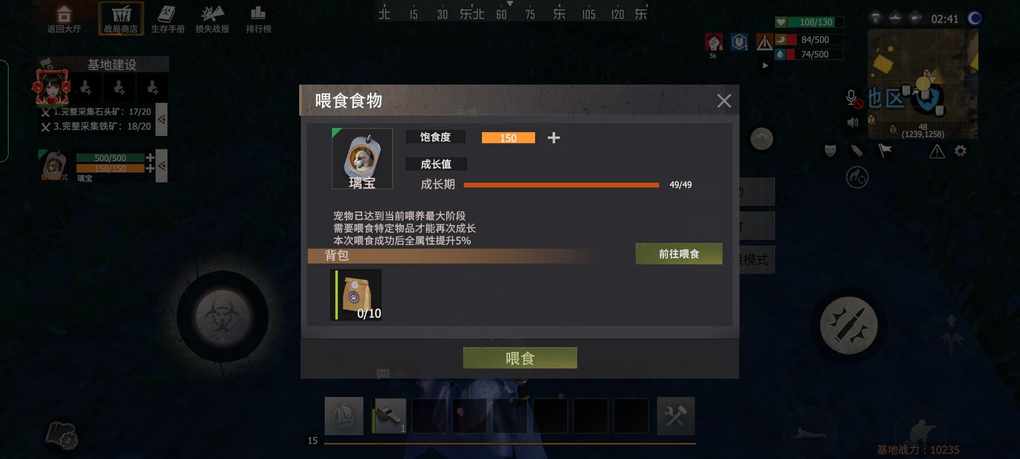The width and height of the screenshot is (1020, 459).
Task: Toggle the speaker sound icon
Action: (853, 122)
